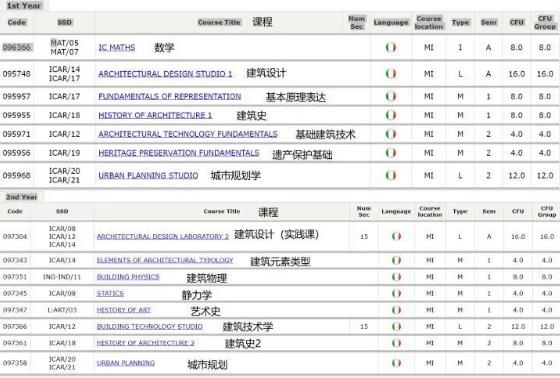Open the Urban Planning course link

(126, 363)
